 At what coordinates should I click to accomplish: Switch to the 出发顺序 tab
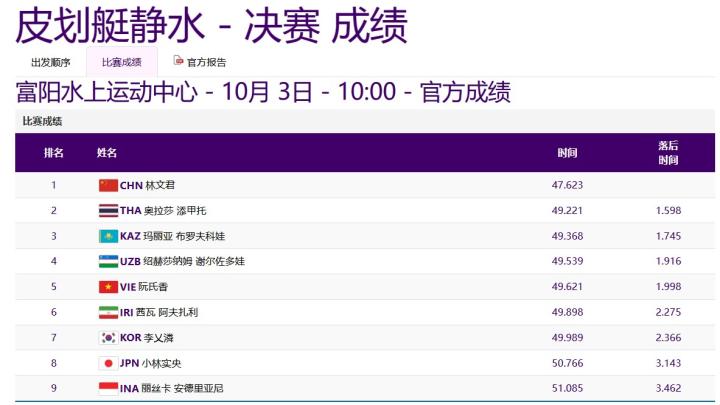pyautogui.click(x=51, y=62)
